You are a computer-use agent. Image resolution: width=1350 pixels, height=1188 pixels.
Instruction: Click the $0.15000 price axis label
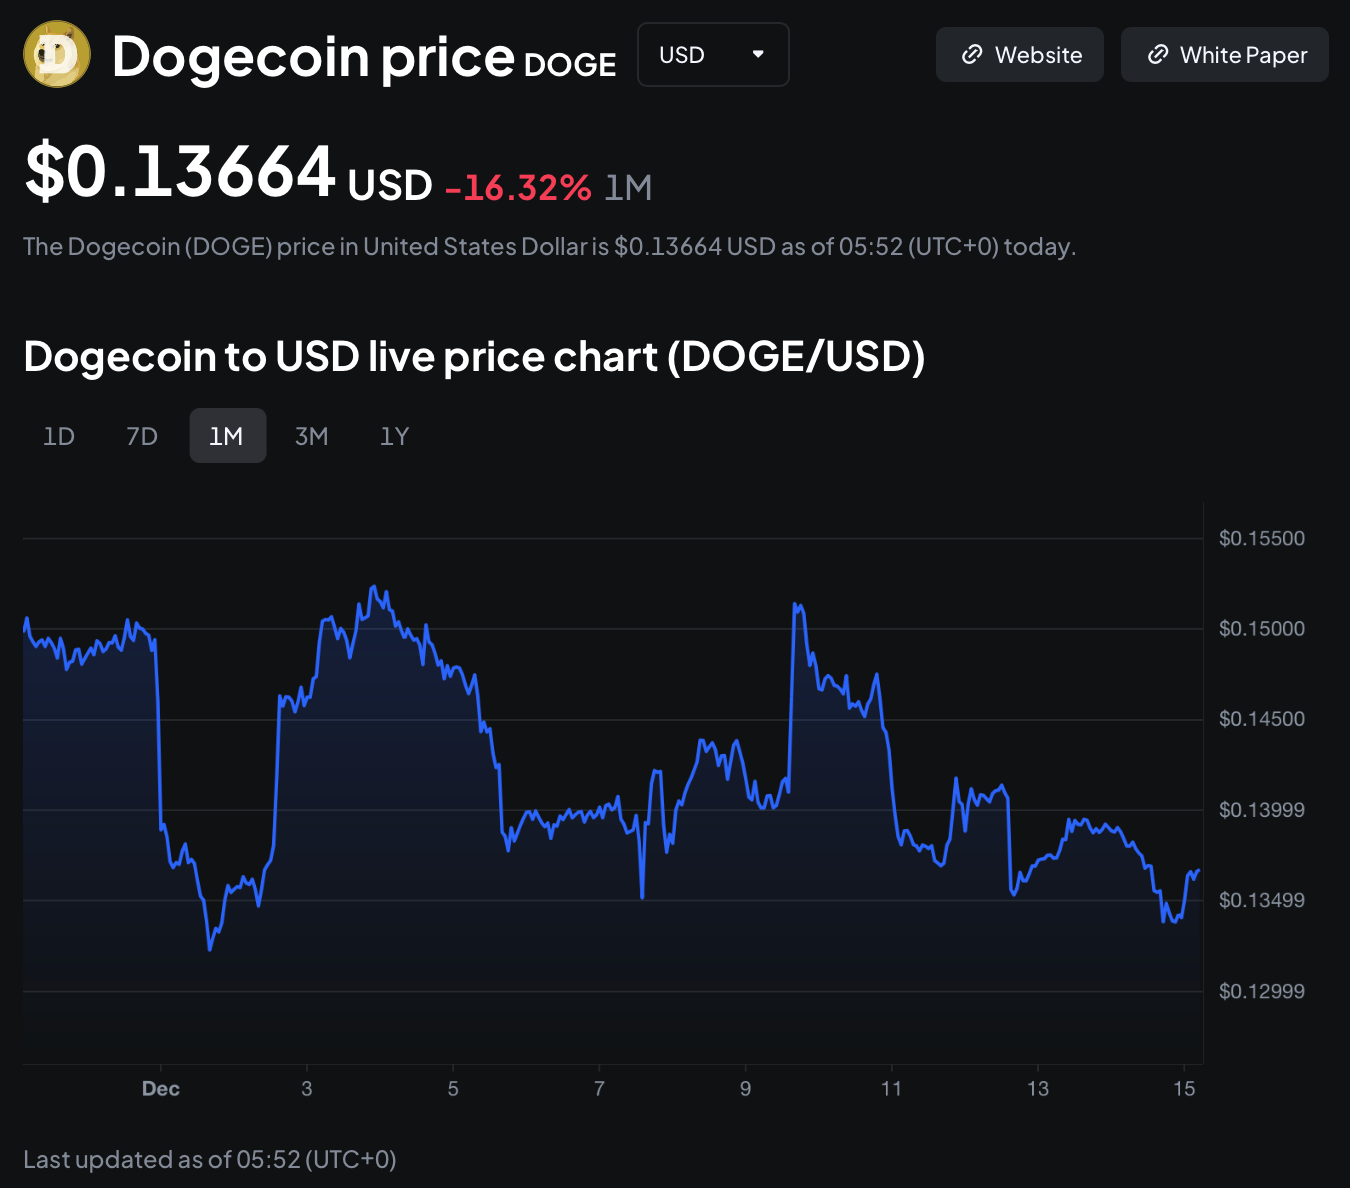point(1261,629)
